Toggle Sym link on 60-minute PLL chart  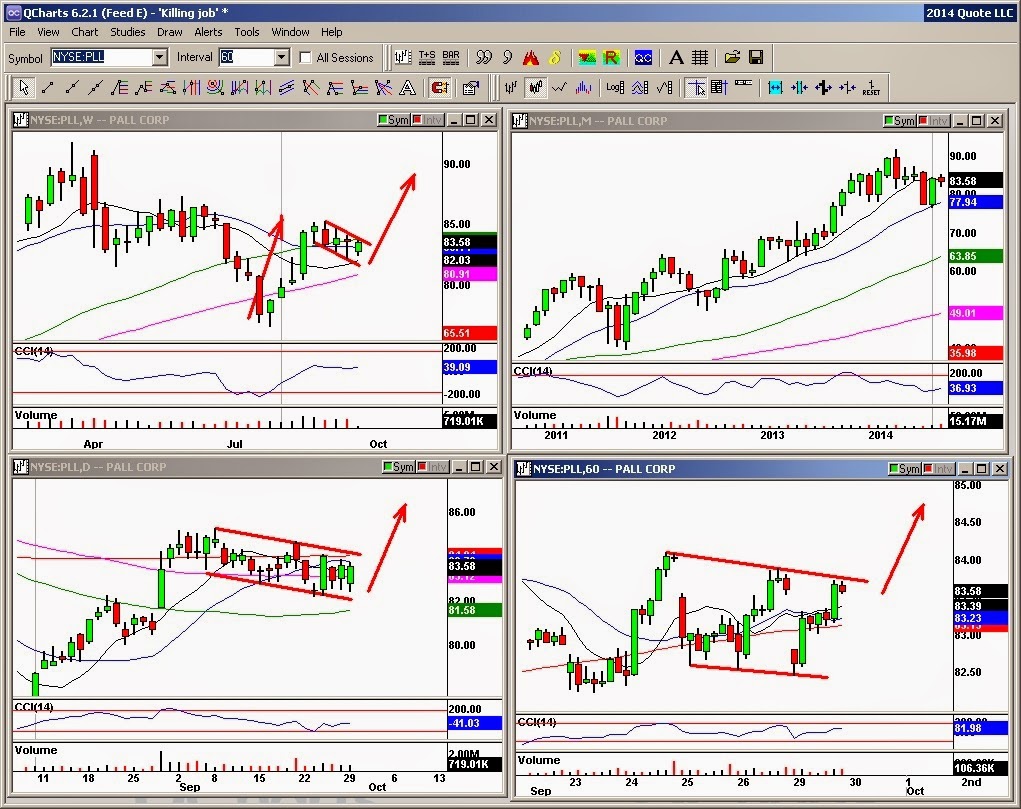(905, 468)
